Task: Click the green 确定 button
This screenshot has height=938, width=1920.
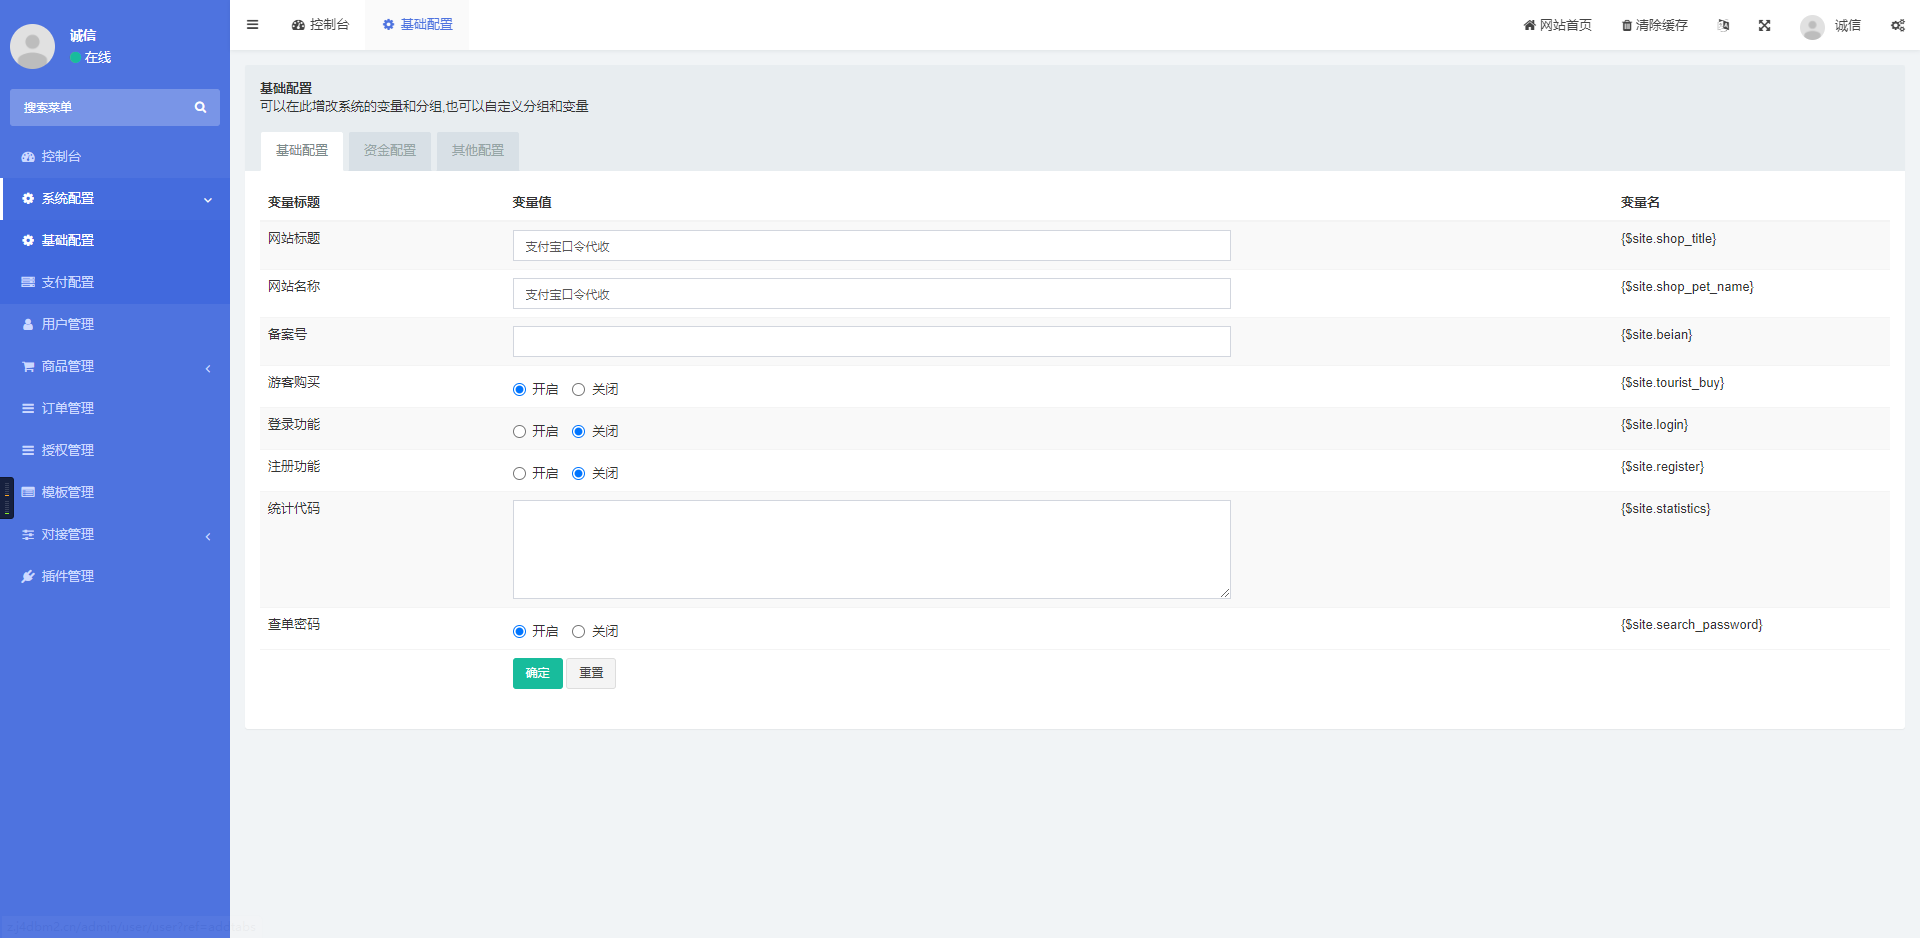Action: (x=537, y=673)
